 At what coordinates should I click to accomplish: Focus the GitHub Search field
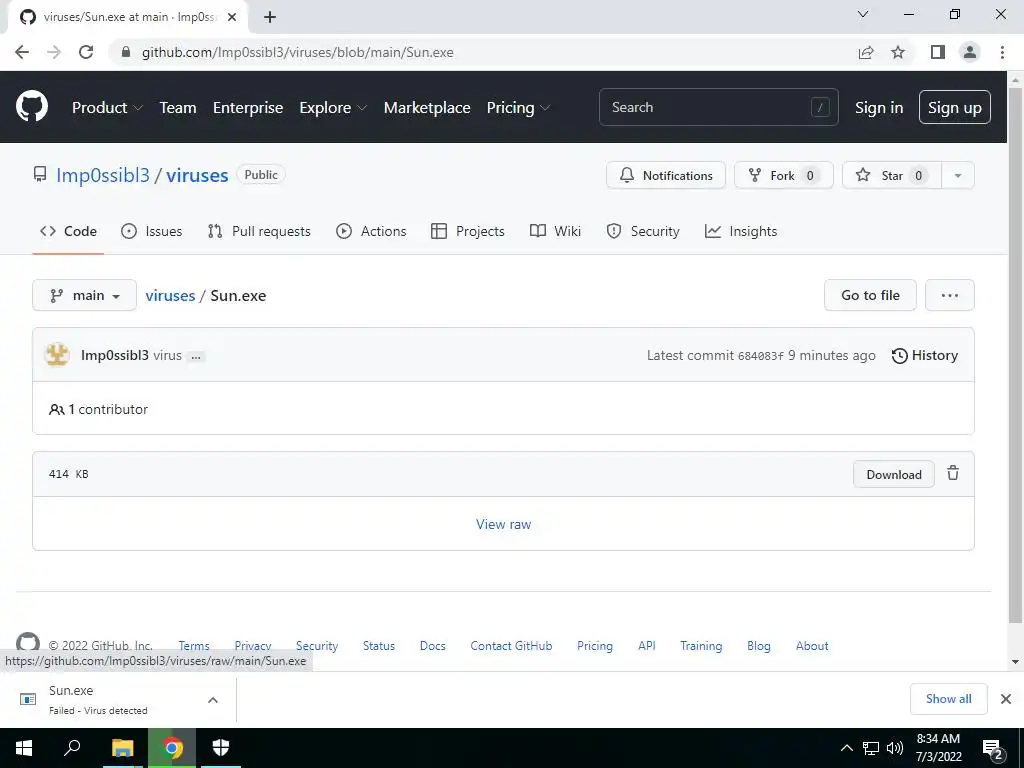718,107
